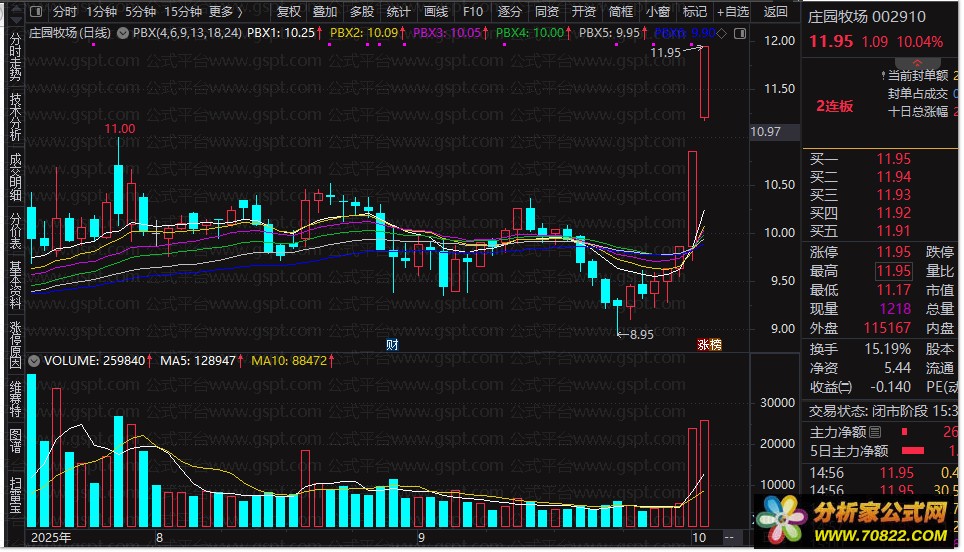964x552 pixels.
Task: Open the PBX indicator settings round arrow icon
Action: point(123,33)
